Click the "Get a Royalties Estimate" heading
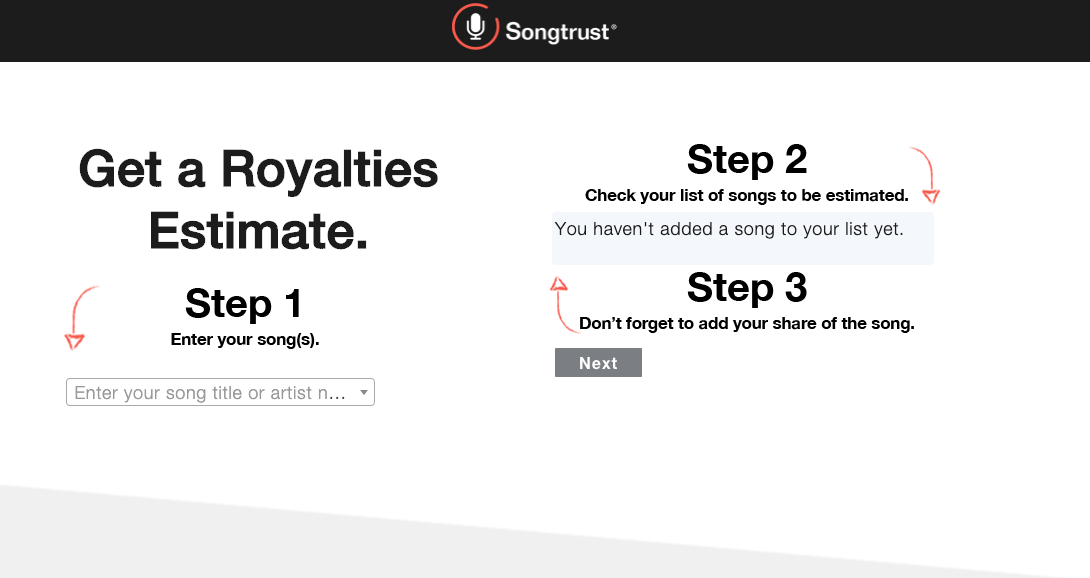The height and width of the screenshot is (578, 1090). click(258, 200)
